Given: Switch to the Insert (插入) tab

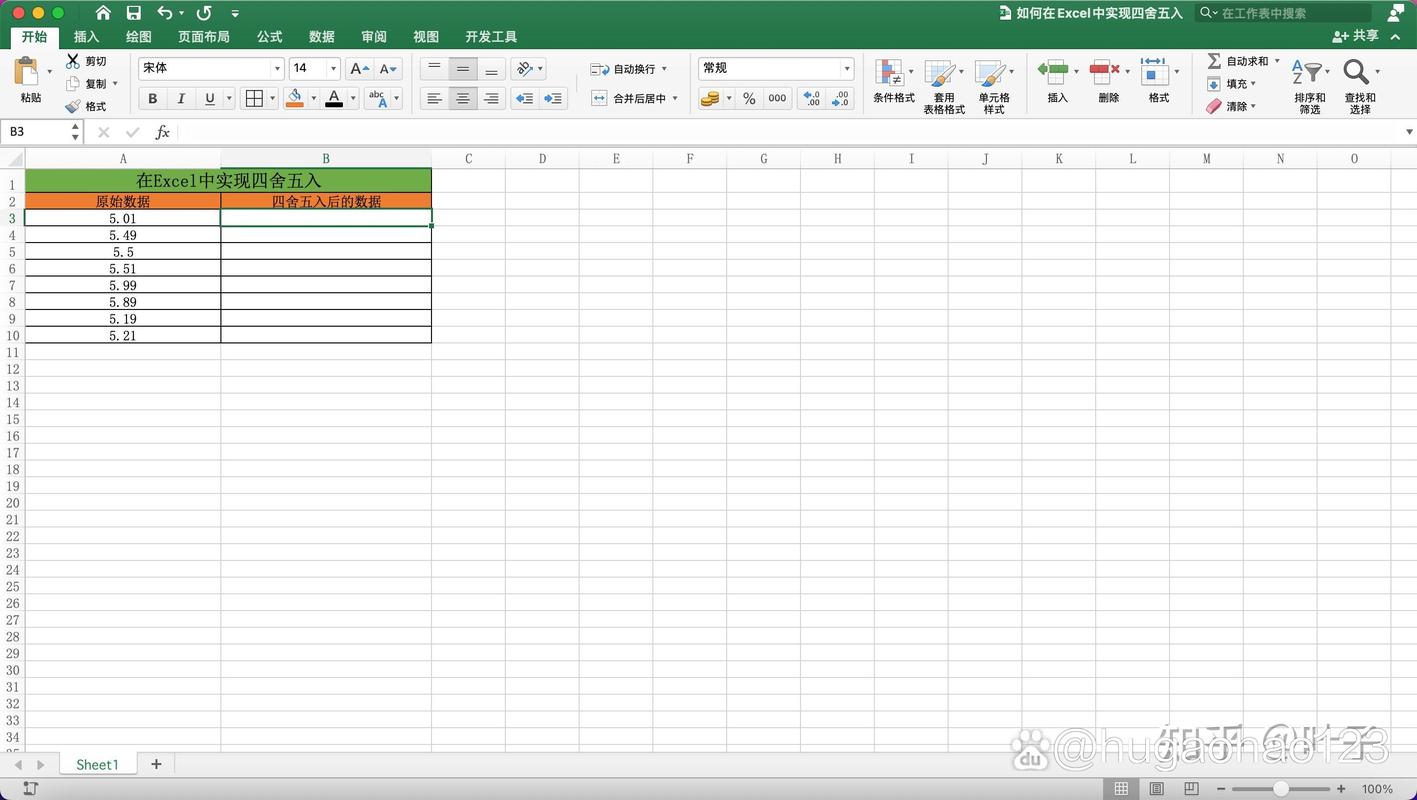Looking at the screenshot, I should pos(87,37).
